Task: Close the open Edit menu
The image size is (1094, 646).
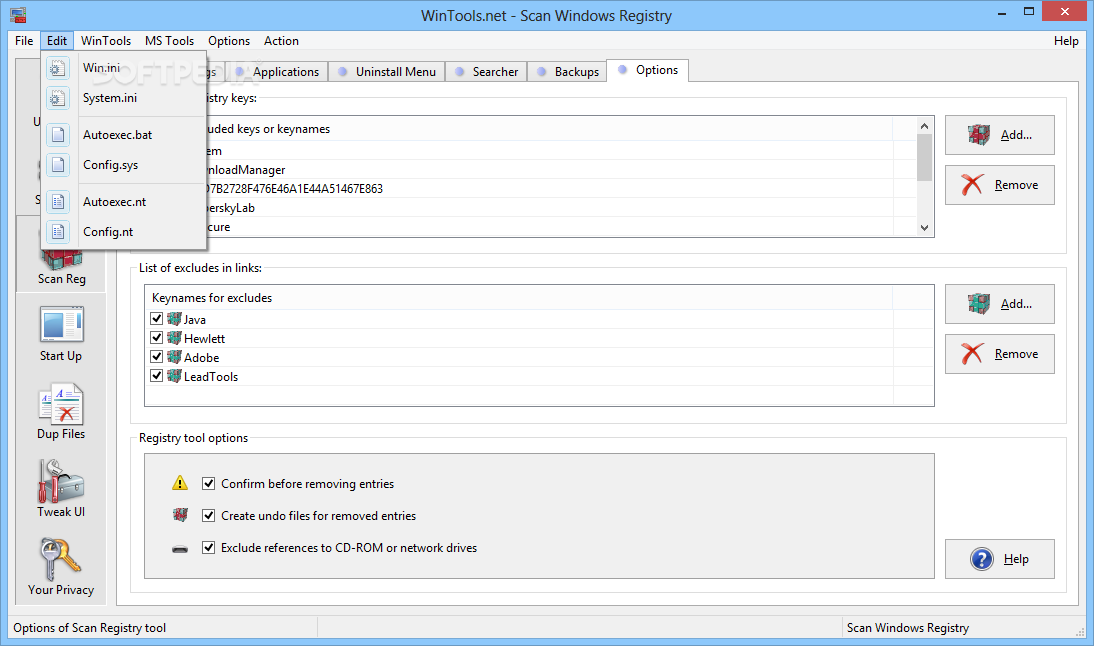Action: (57, 40)
